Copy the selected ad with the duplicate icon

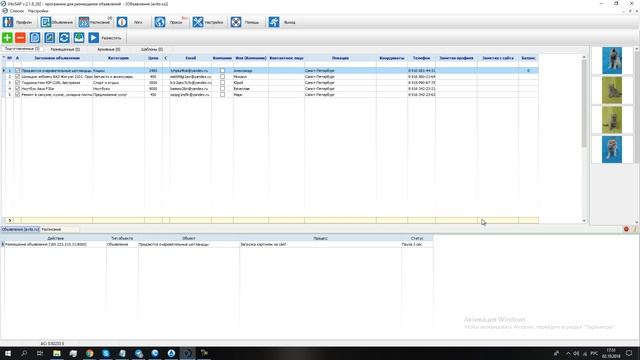tap(35, 38)
